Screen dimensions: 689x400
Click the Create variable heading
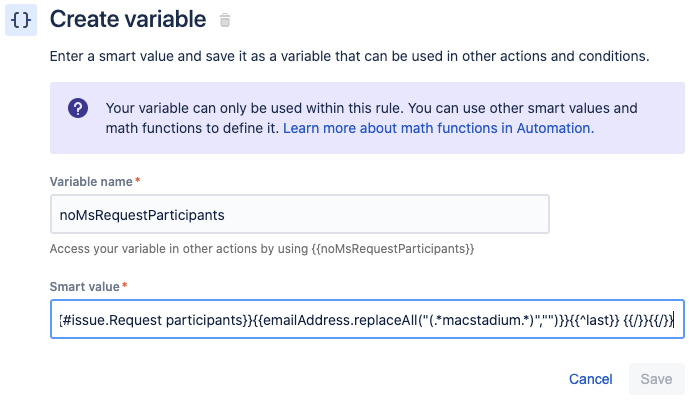pyautogui.click(x=128, y=19)
